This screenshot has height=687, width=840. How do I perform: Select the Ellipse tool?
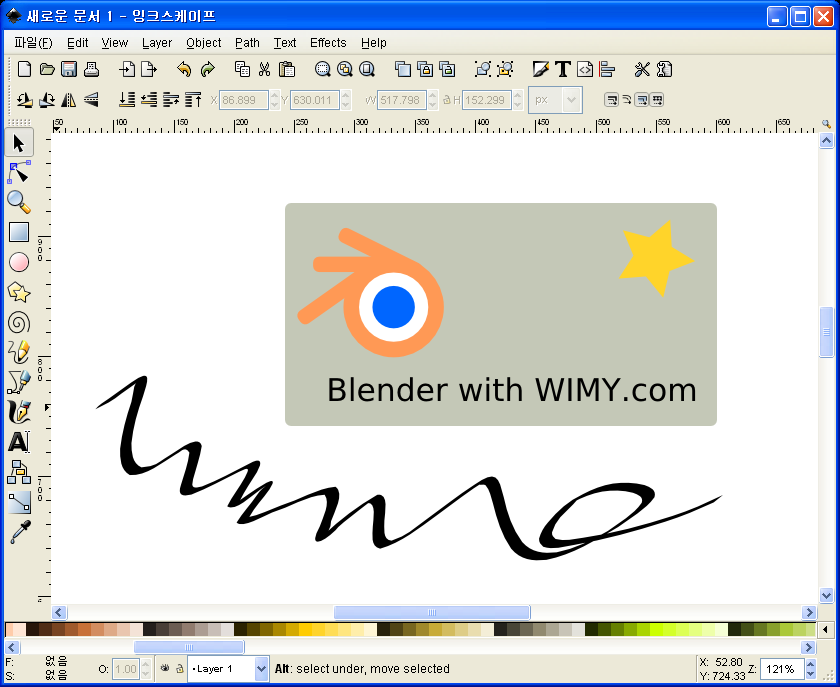click(x=19, y=263)
